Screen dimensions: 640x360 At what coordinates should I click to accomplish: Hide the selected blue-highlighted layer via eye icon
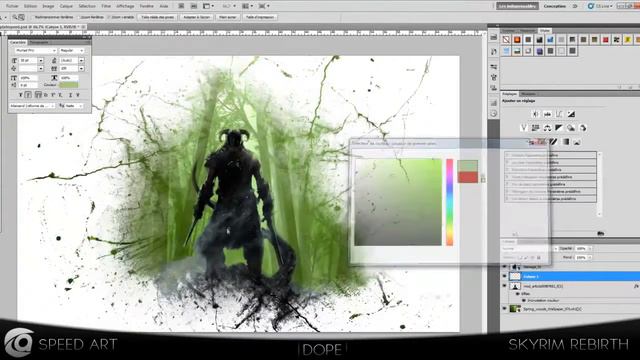pyautogui.click(x=504, y=276)
